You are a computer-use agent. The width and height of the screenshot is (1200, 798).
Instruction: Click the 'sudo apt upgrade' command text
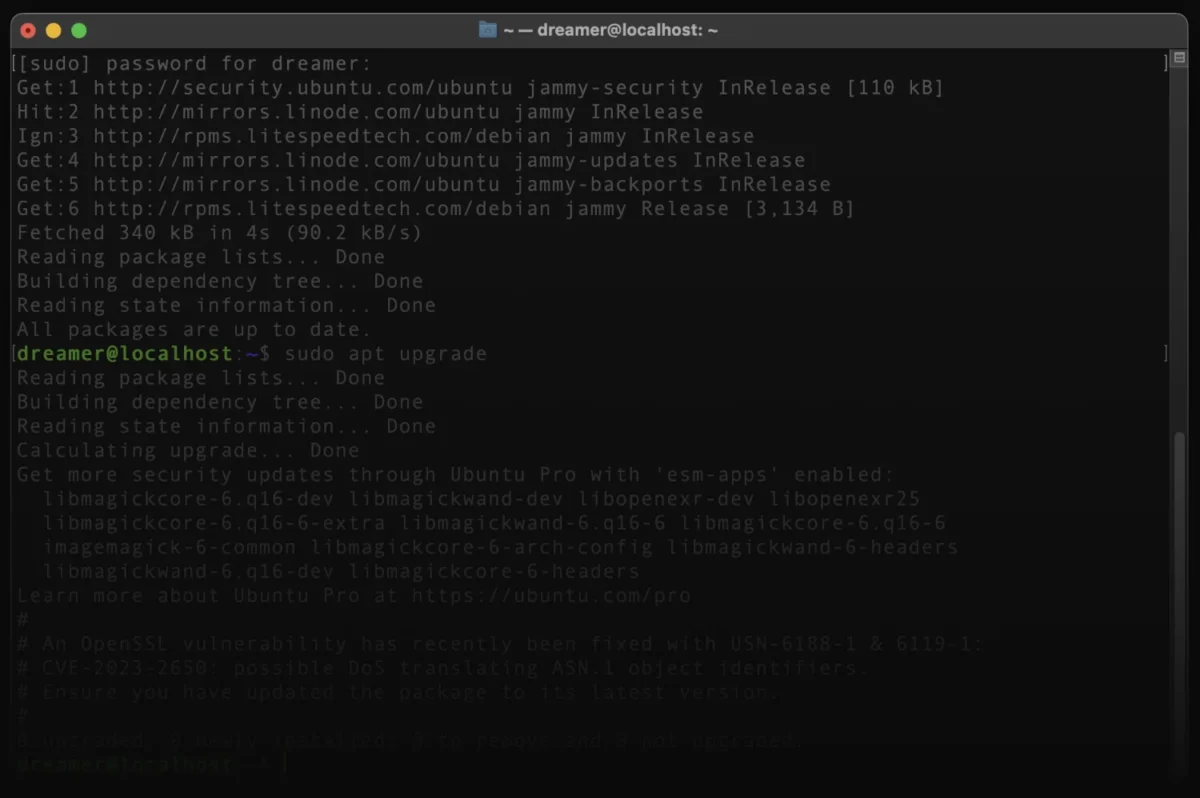coord(386,353)
